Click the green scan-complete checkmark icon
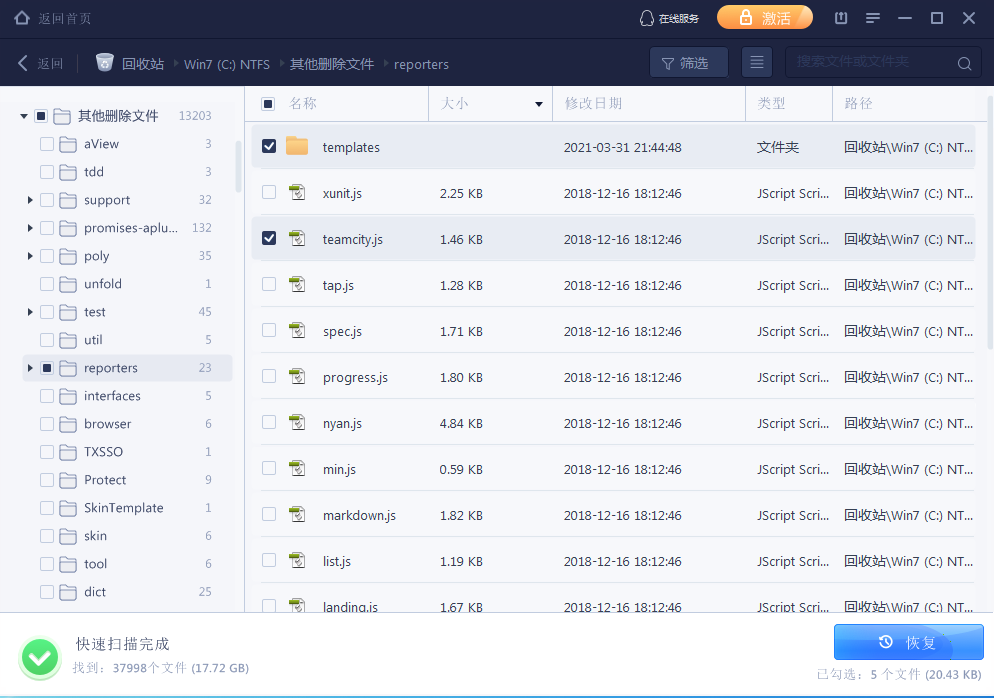The image size is (994, 698). tap(40, 657)
